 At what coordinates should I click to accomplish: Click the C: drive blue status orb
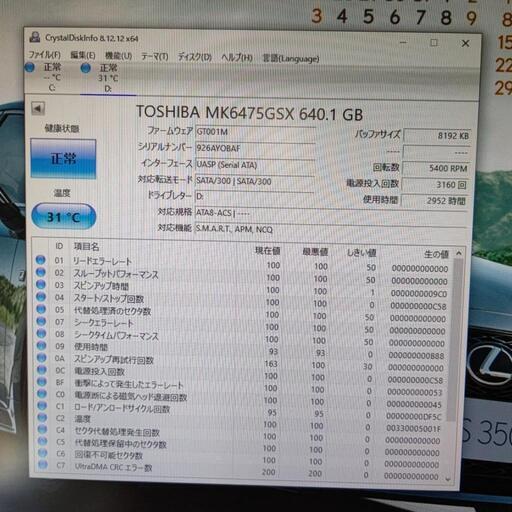click(x=30, y=67)
